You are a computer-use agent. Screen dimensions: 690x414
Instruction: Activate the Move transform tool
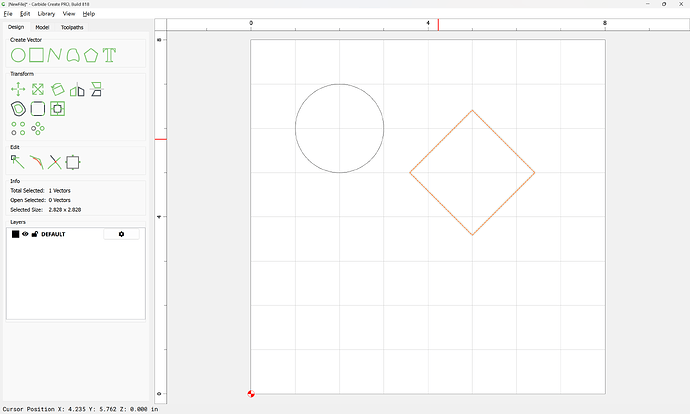click(18, 89)
